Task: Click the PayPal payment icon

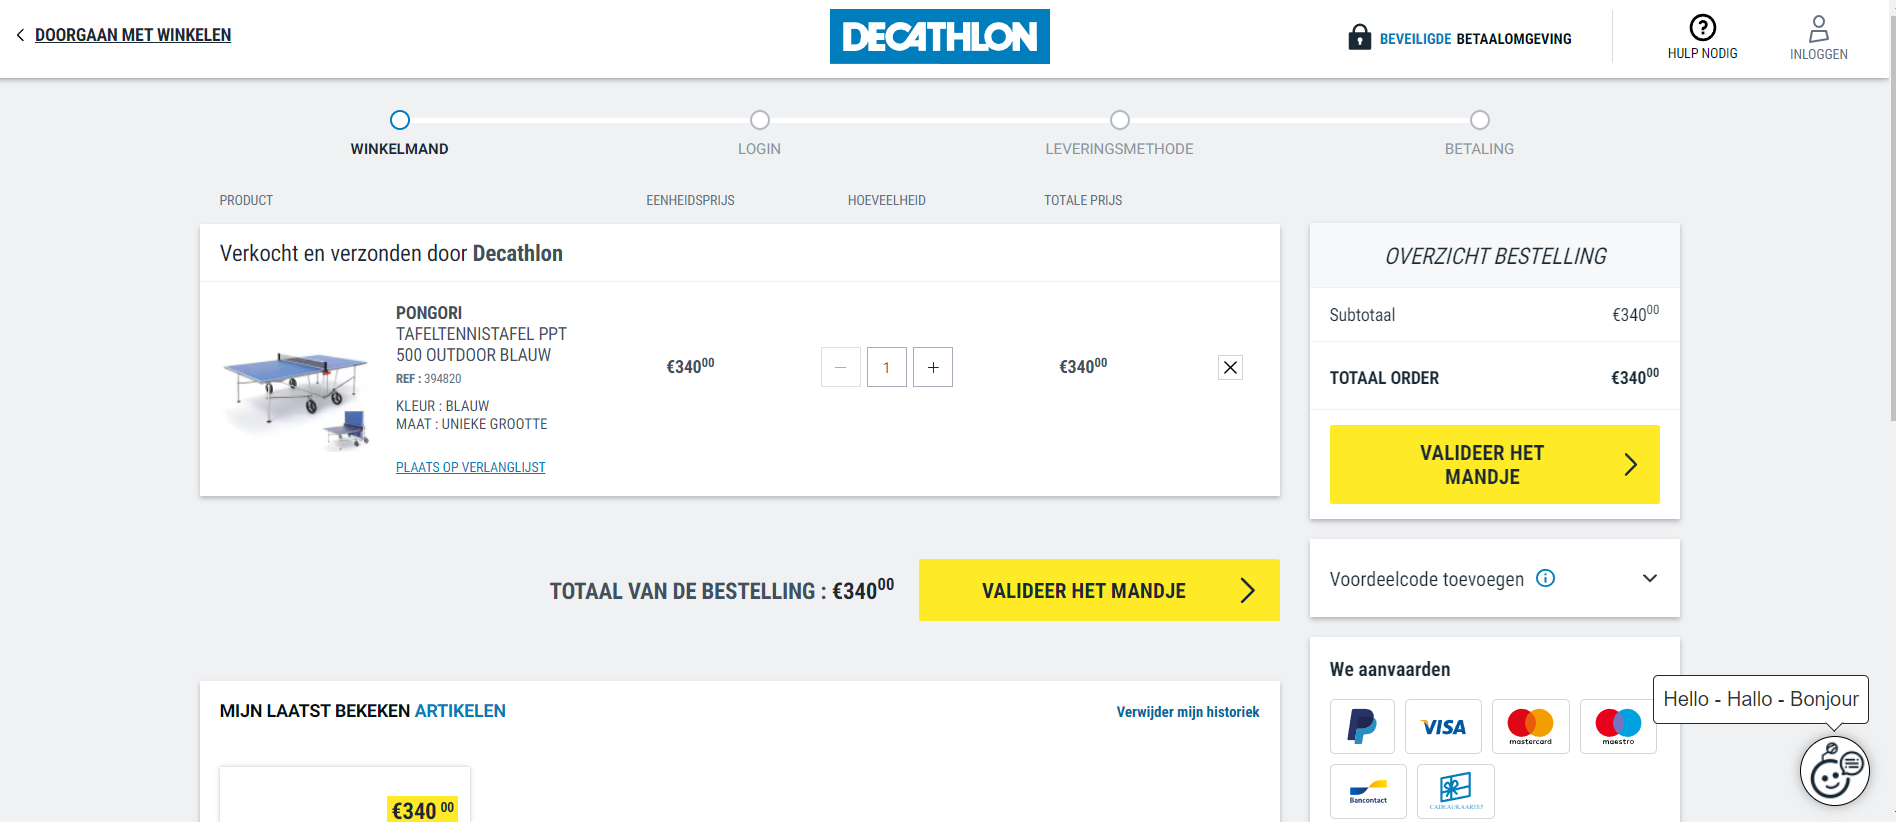Action: pyautogui.click(x=1362, y=726)
